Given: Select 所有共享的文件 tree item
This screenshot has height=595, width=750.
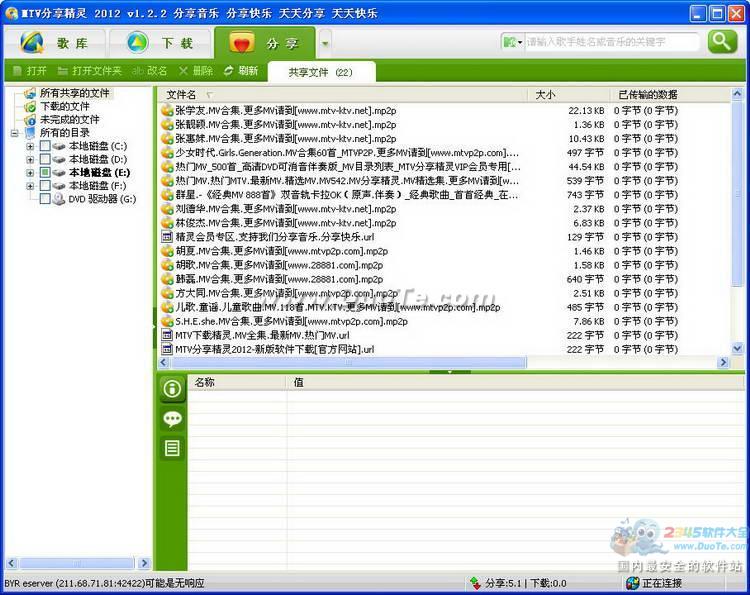Looking at the screenshot, I should [75, 93].
